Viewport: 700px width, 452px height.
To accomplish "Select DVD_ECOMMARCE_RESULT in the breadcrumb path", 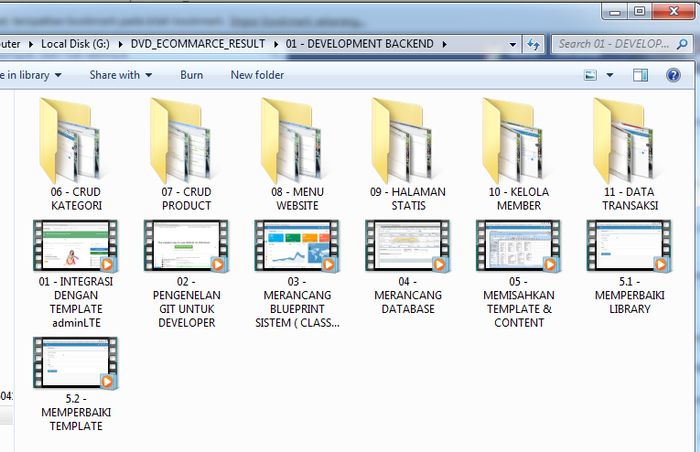I will pos(198,44).
